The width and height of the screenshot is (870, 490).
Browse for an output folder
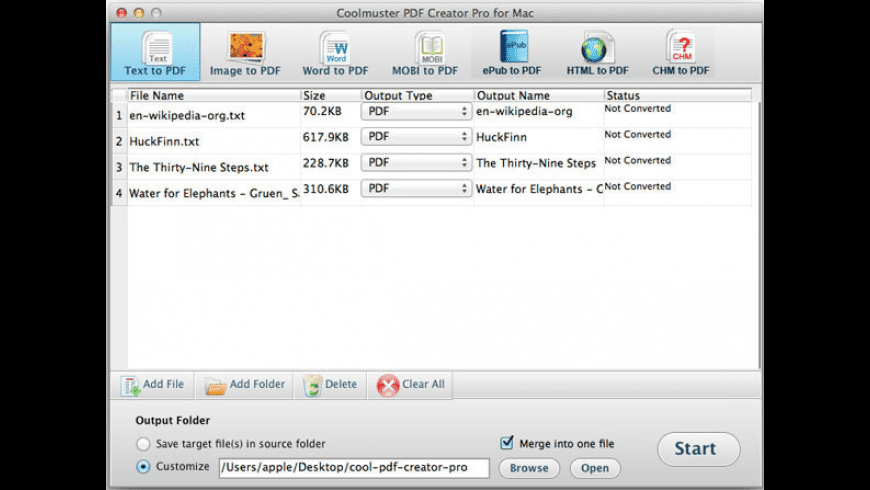(x=529, y=468)
